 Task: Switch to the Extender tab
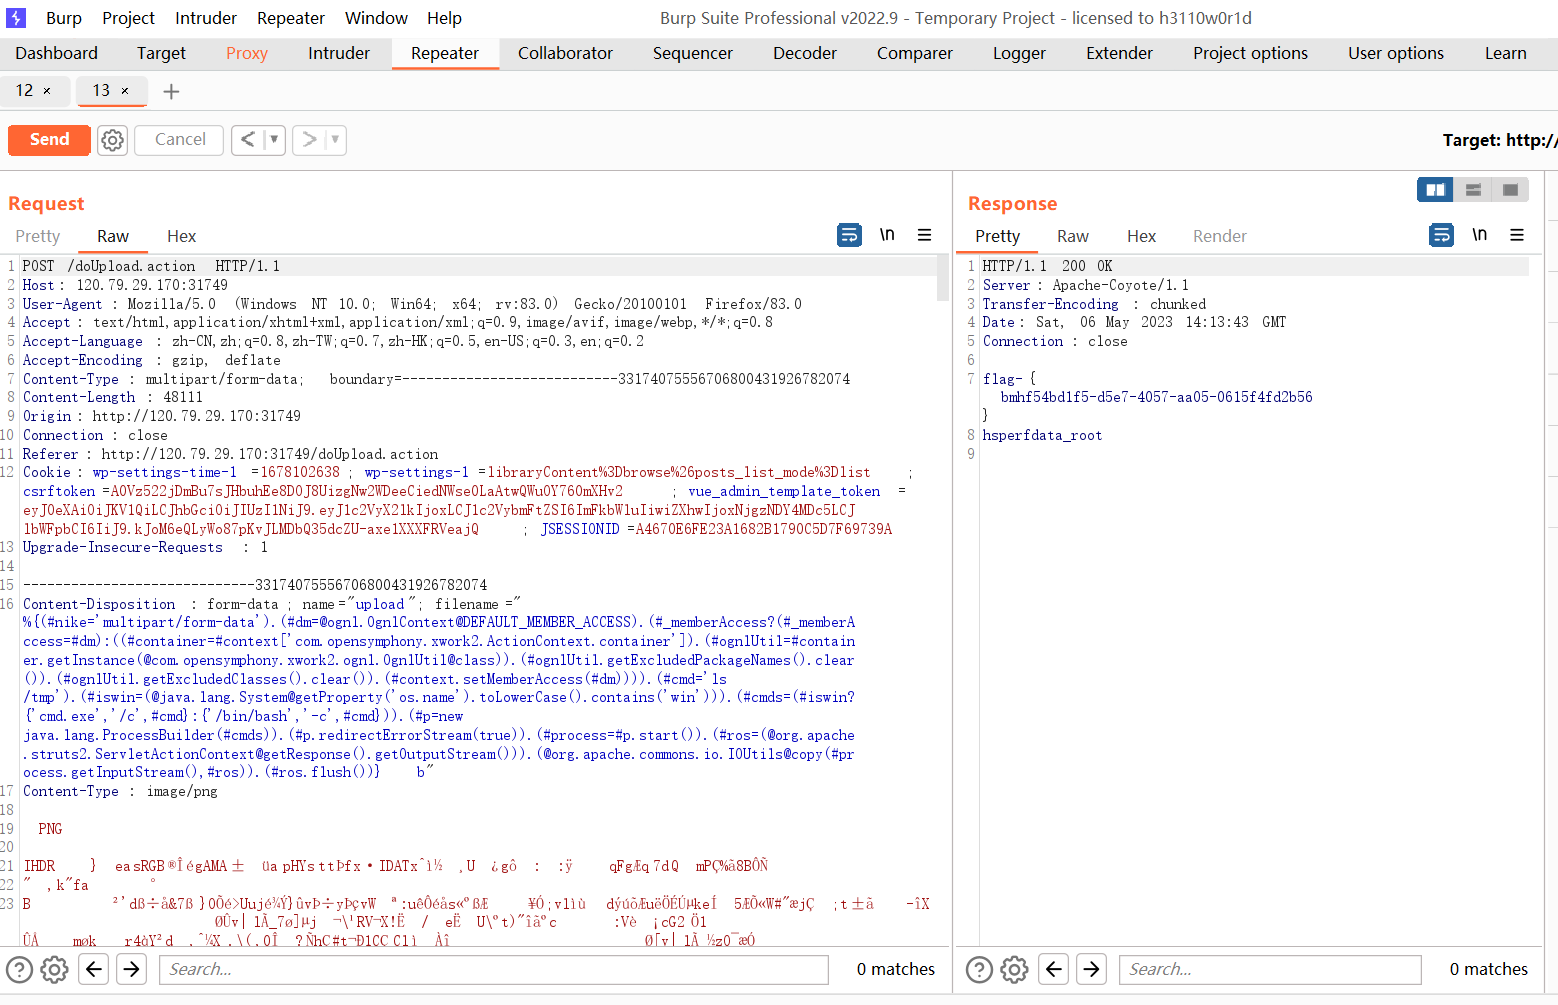coord(1119,53)
